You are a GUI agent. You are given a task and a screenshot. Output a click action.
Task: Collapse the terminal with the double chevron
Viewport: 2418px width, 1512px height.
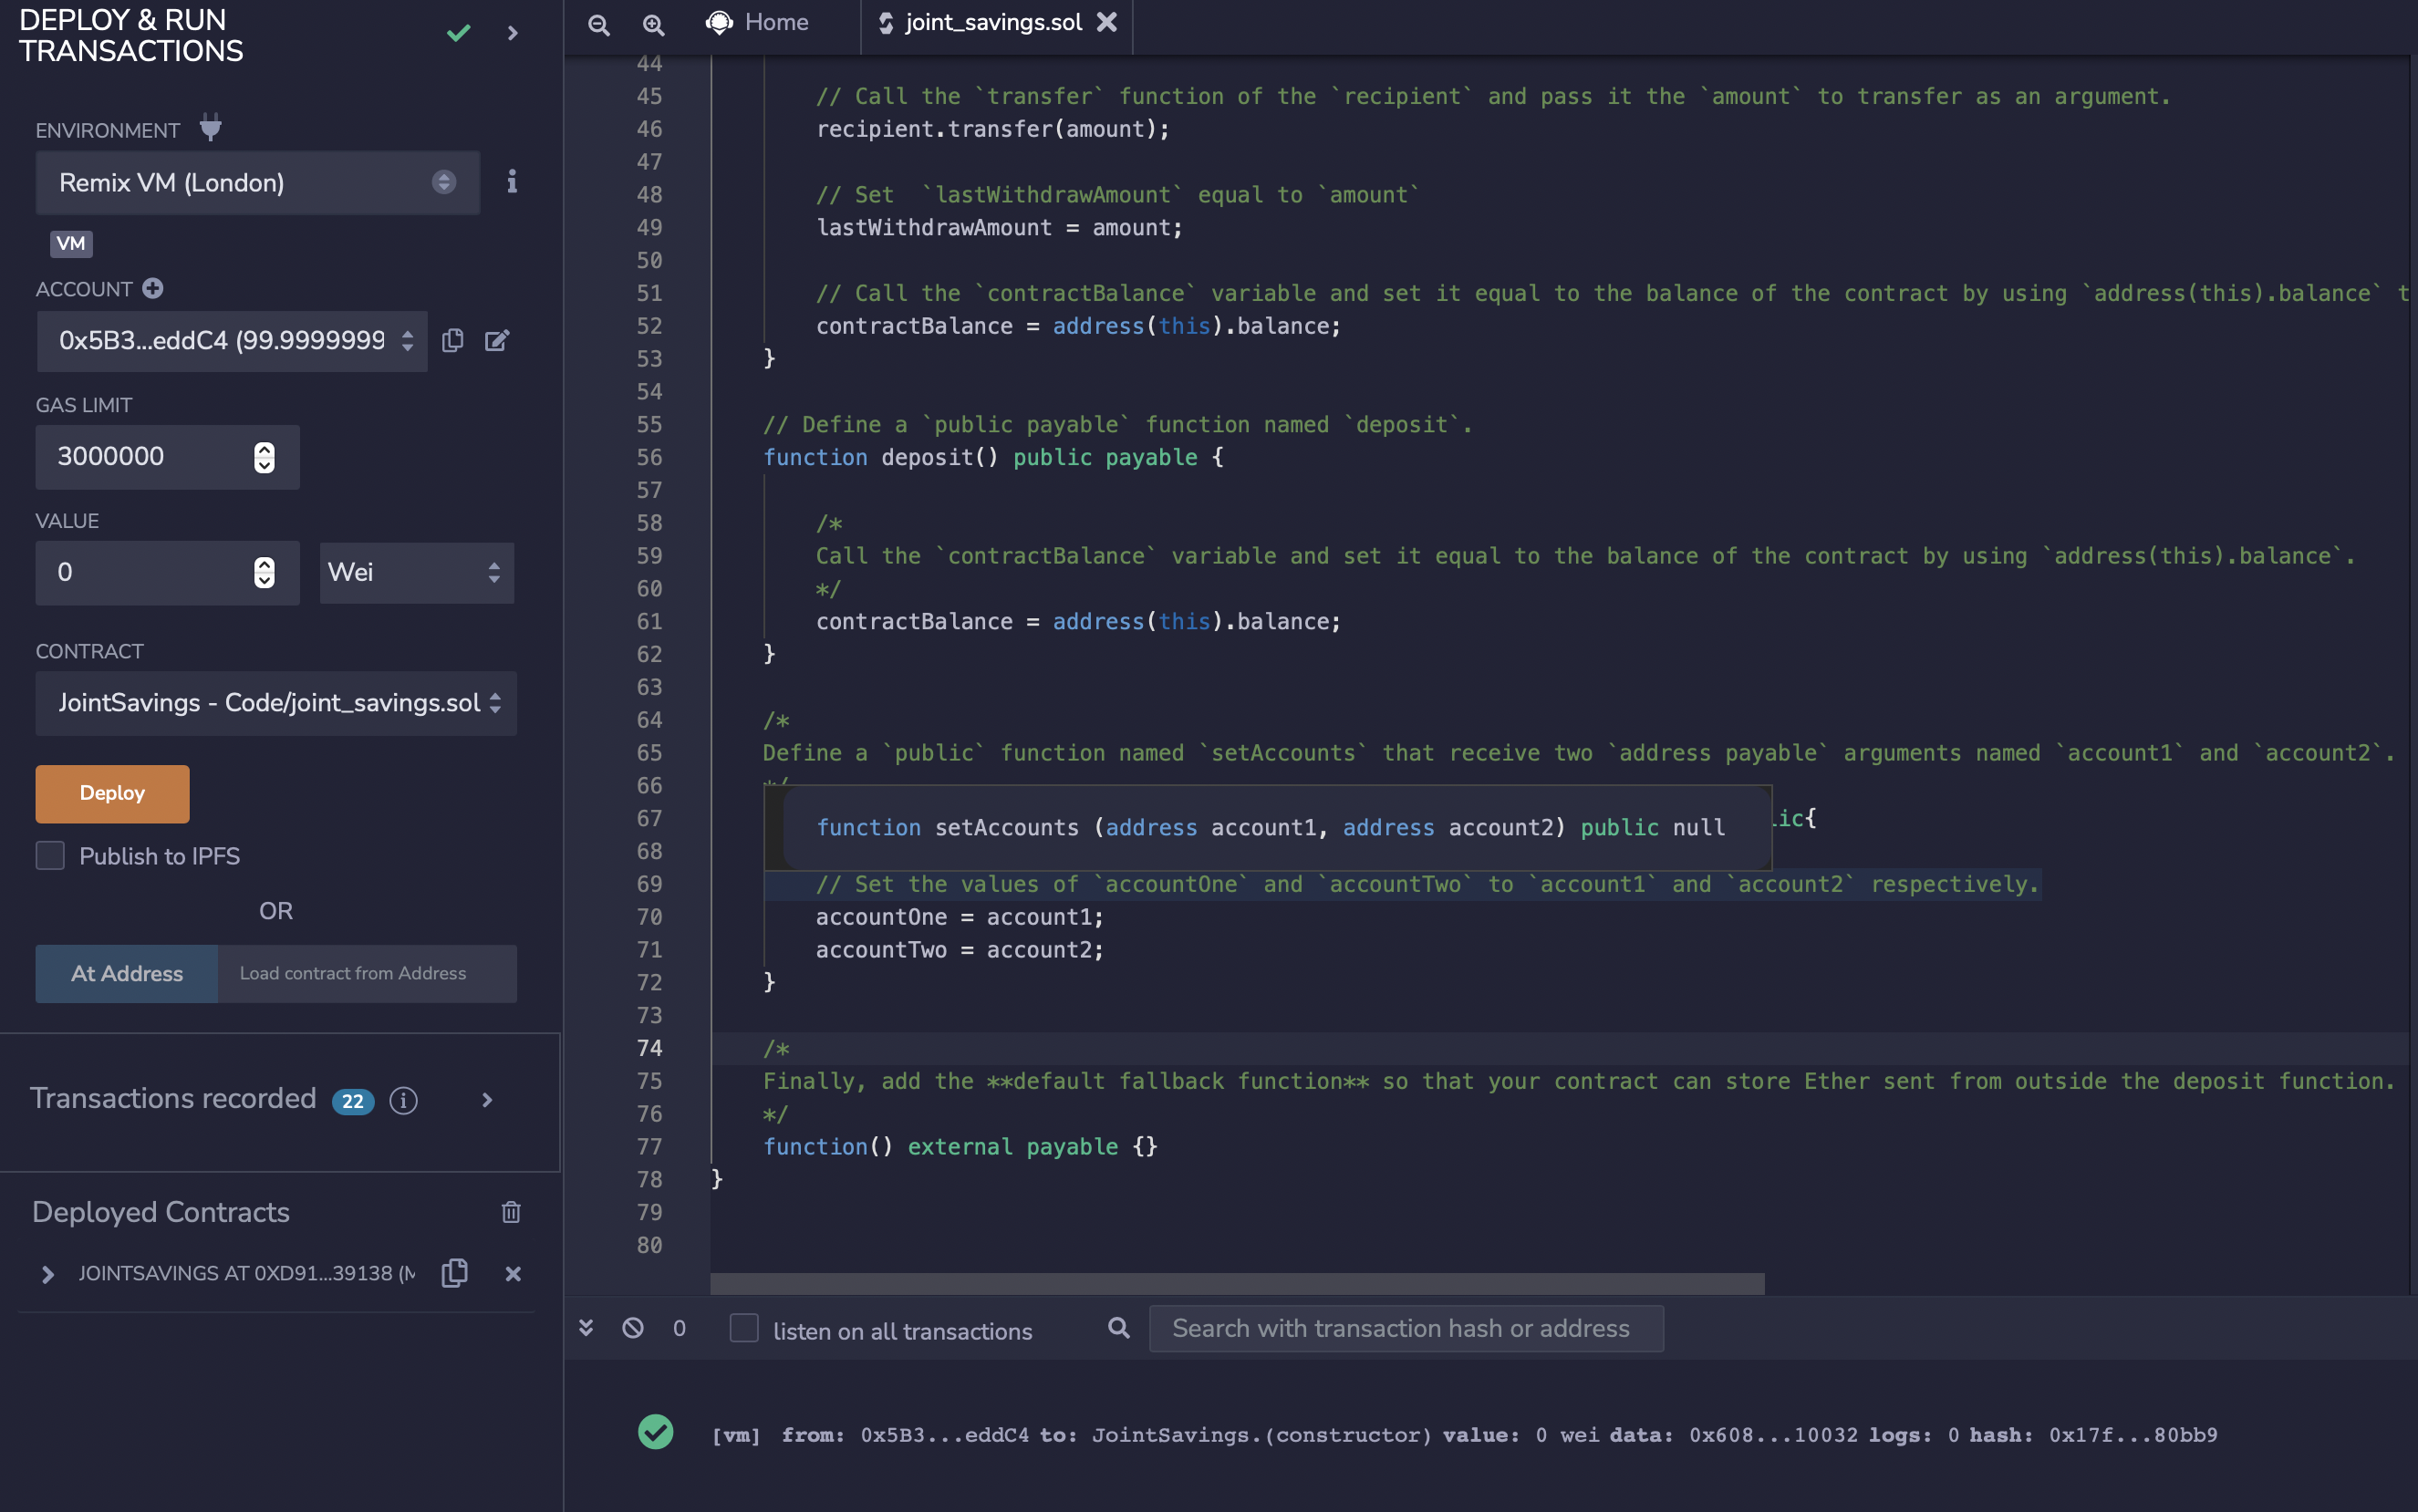586,1327
